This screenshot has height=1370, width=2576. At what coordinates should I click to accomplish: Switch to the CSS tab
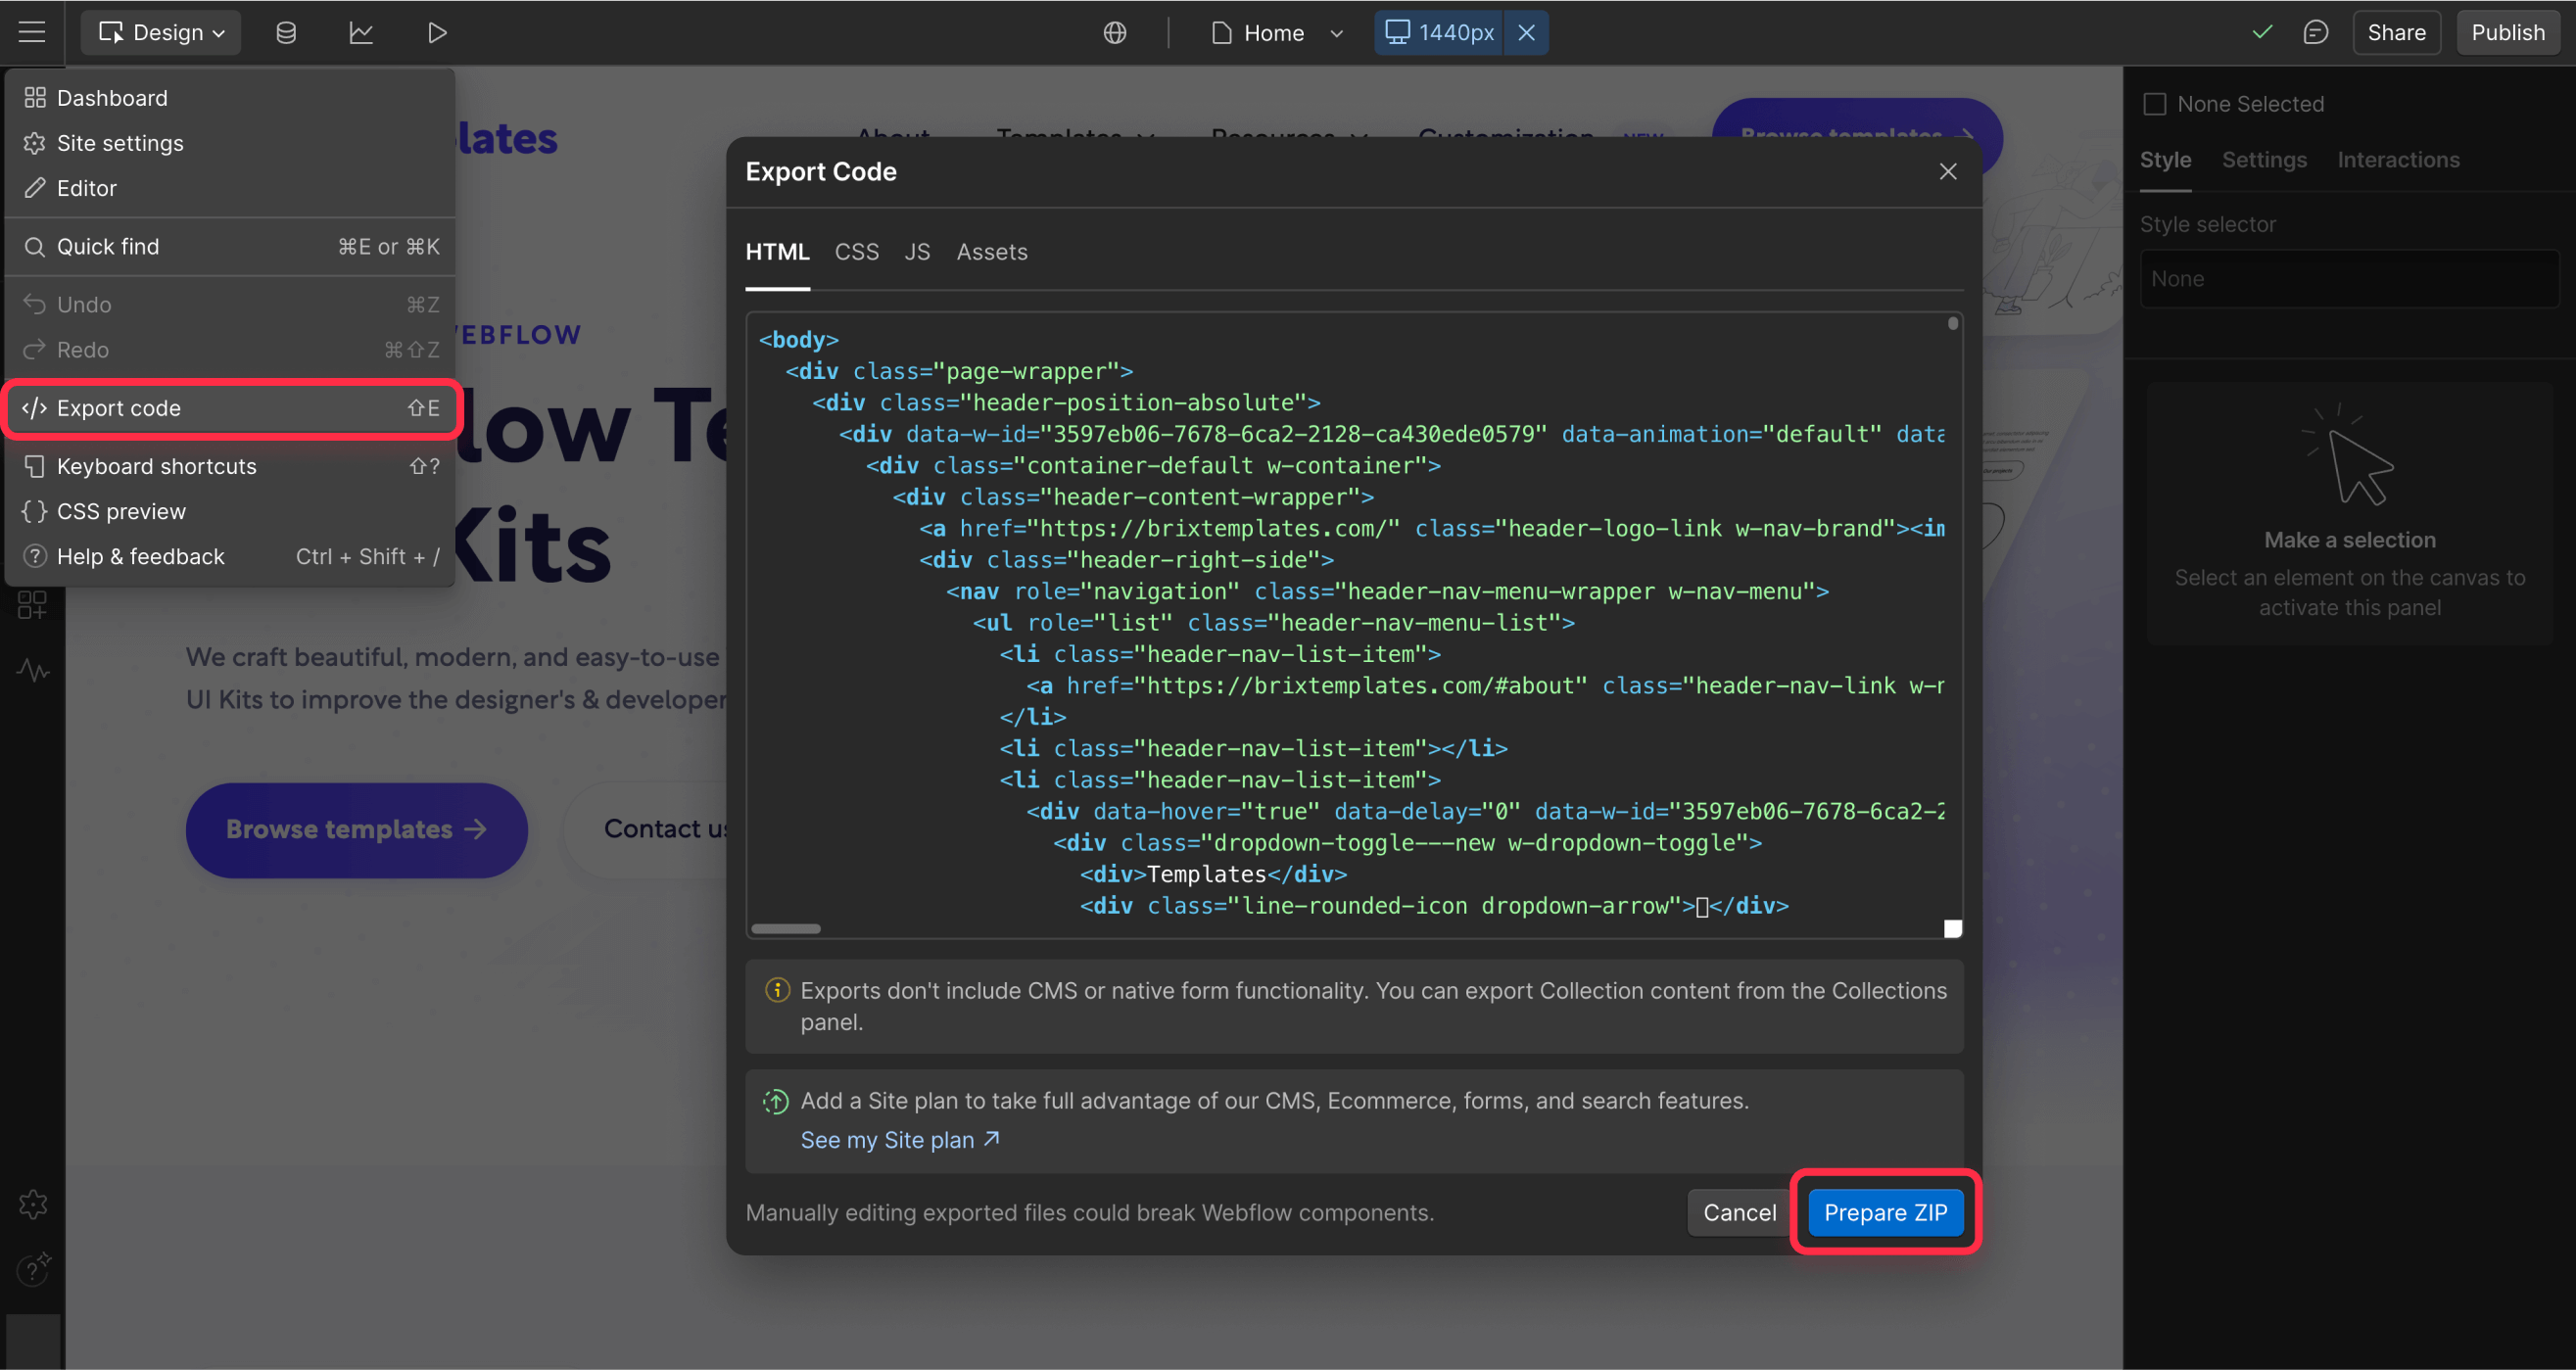coord(857,252)
